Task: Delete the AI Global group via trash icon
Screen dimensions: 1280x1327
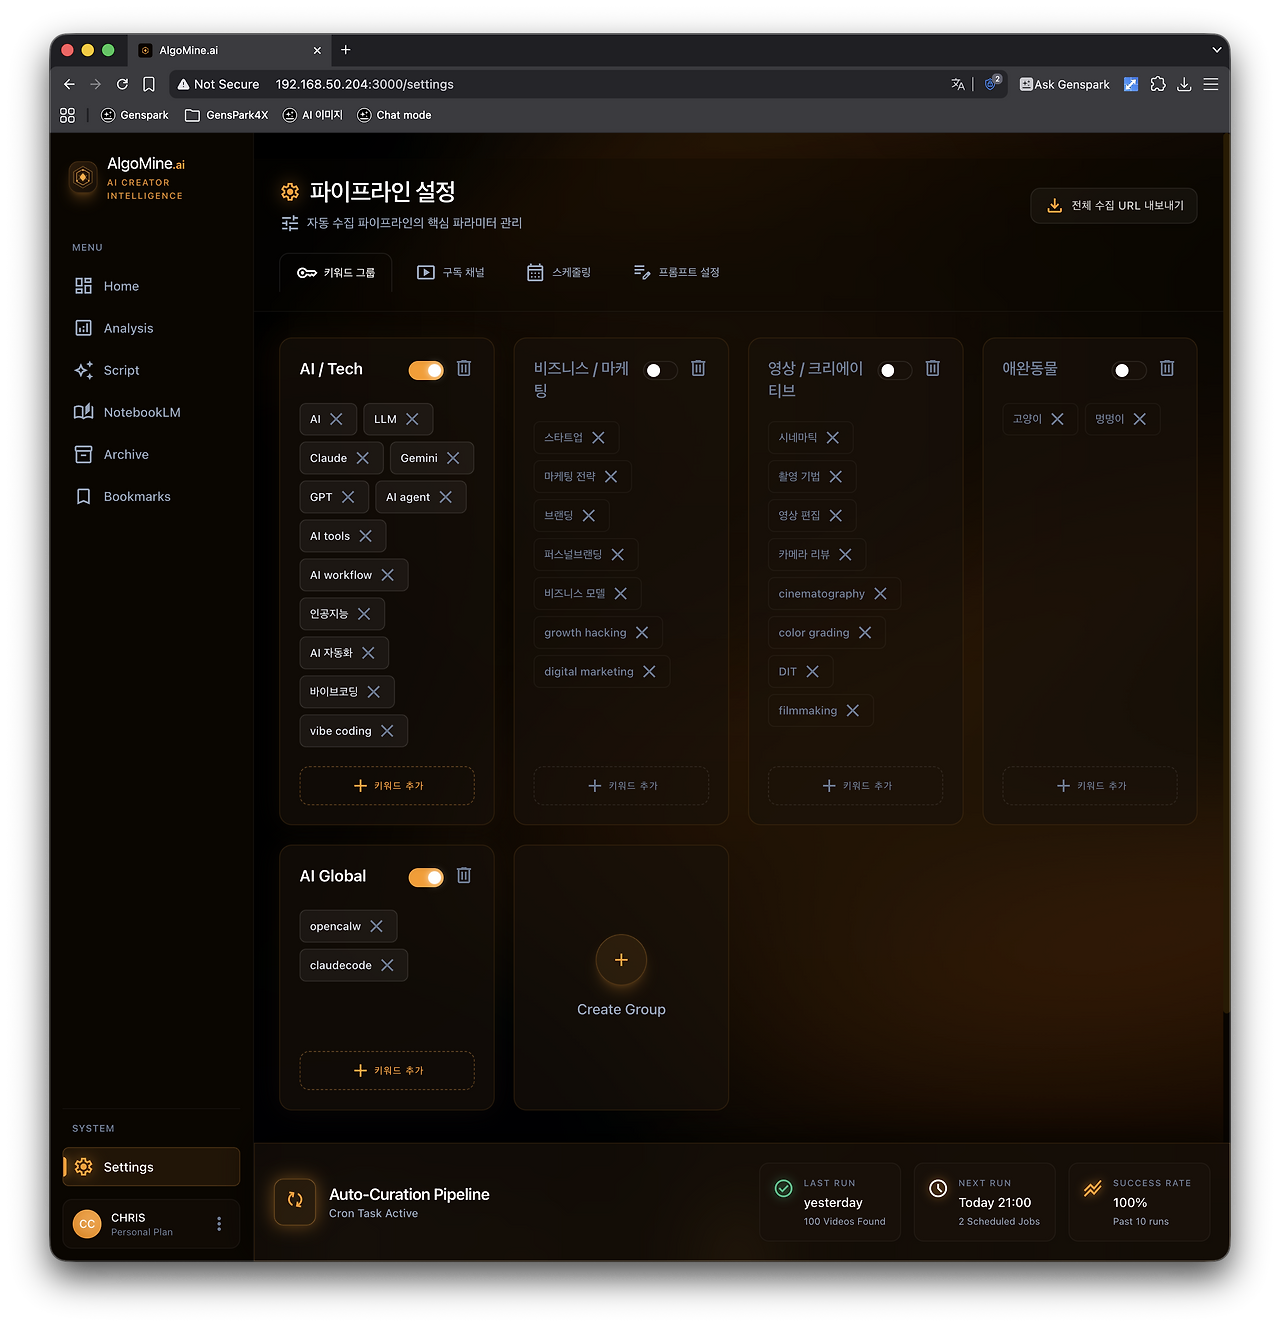Action: (464, 875)
